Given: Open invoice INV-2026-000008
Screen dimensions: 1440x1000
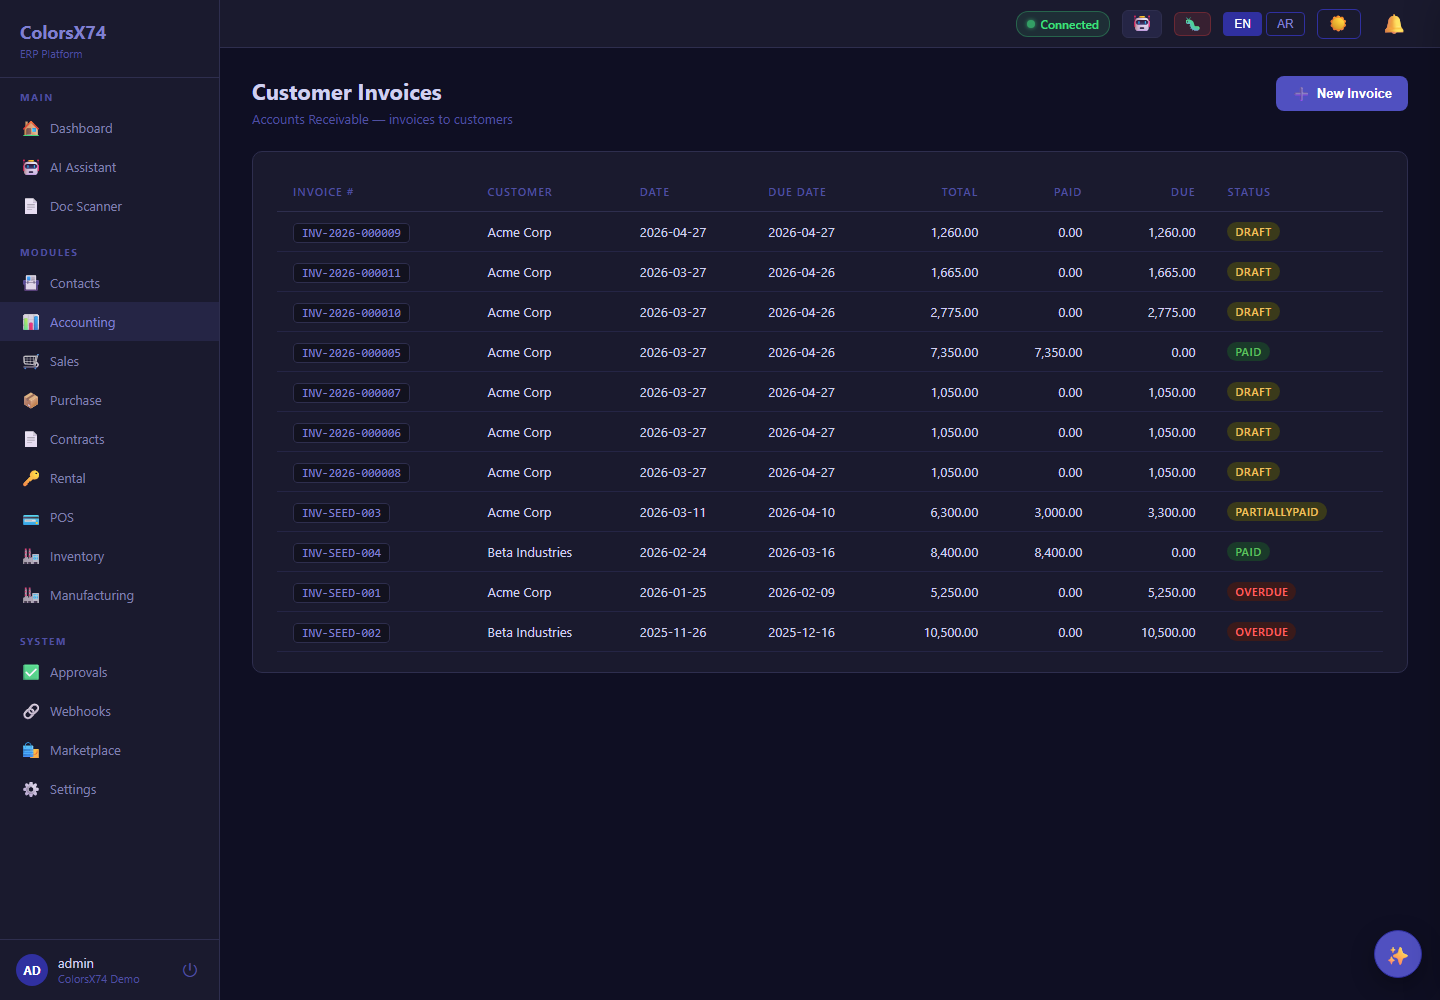Looking at the screenshot, I should (x=351, y=473).
